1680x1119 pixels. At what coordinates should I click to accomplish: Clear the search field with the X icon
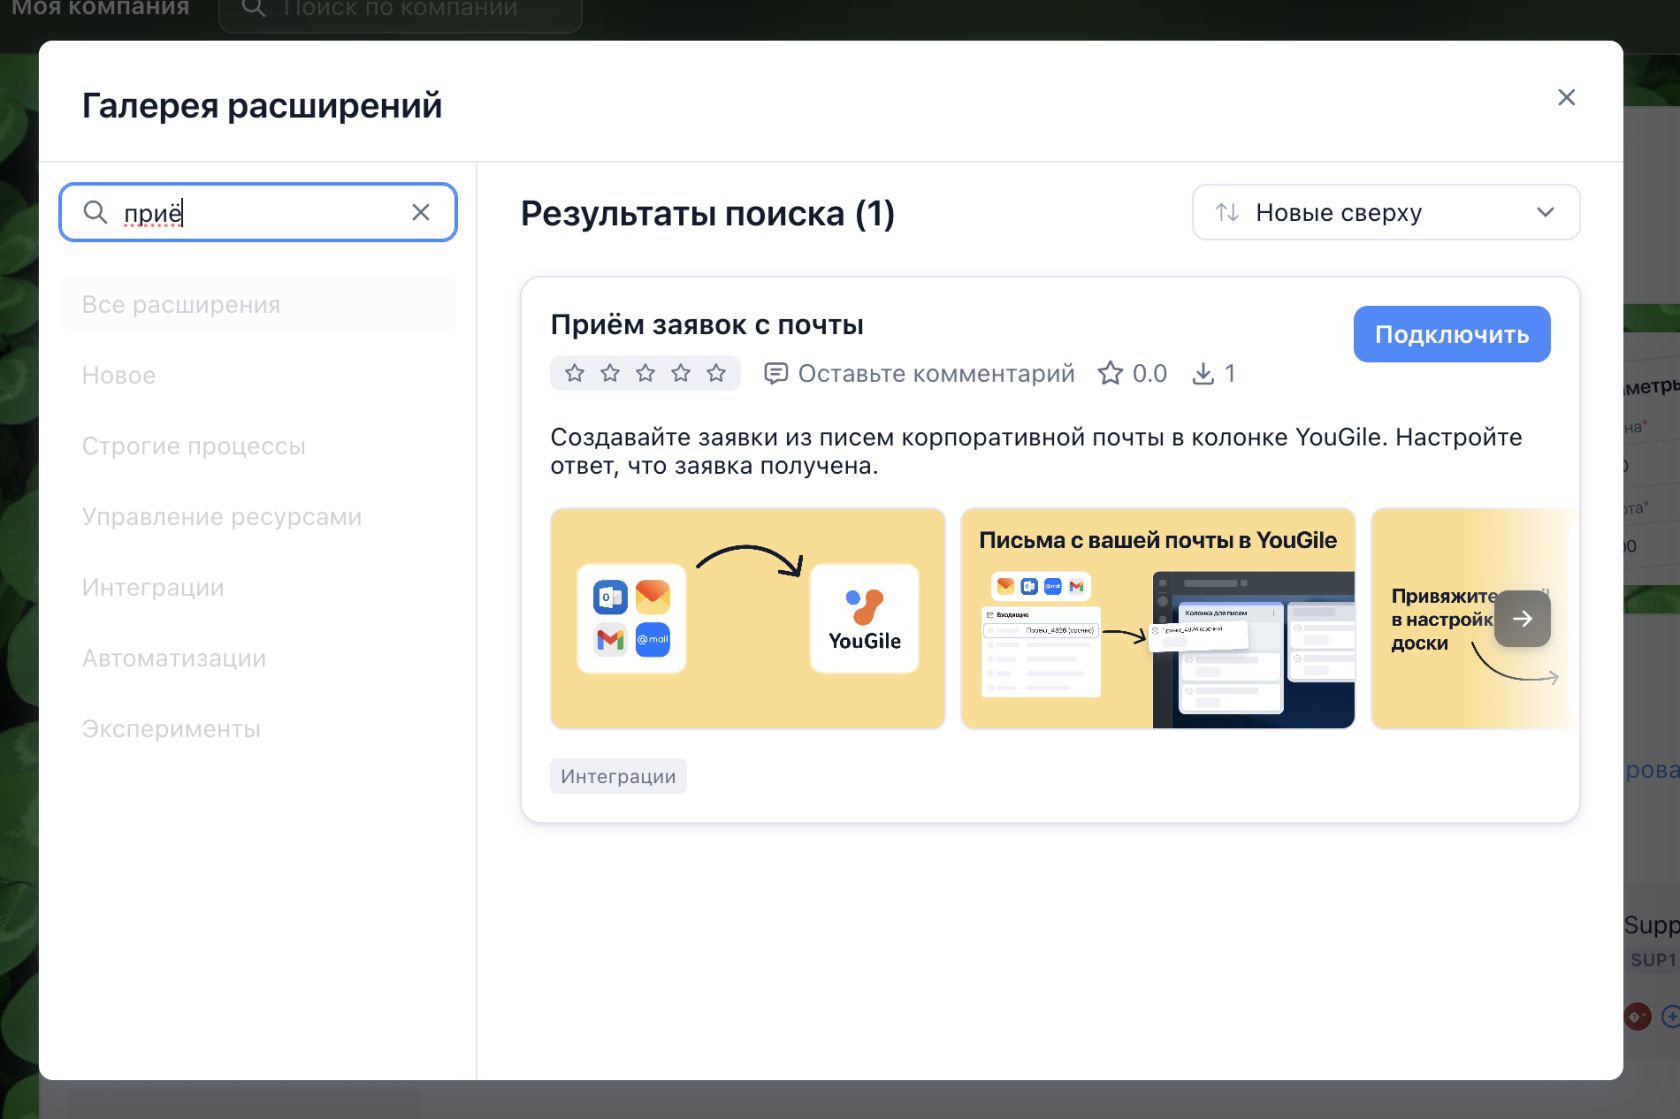pos(421,212)
